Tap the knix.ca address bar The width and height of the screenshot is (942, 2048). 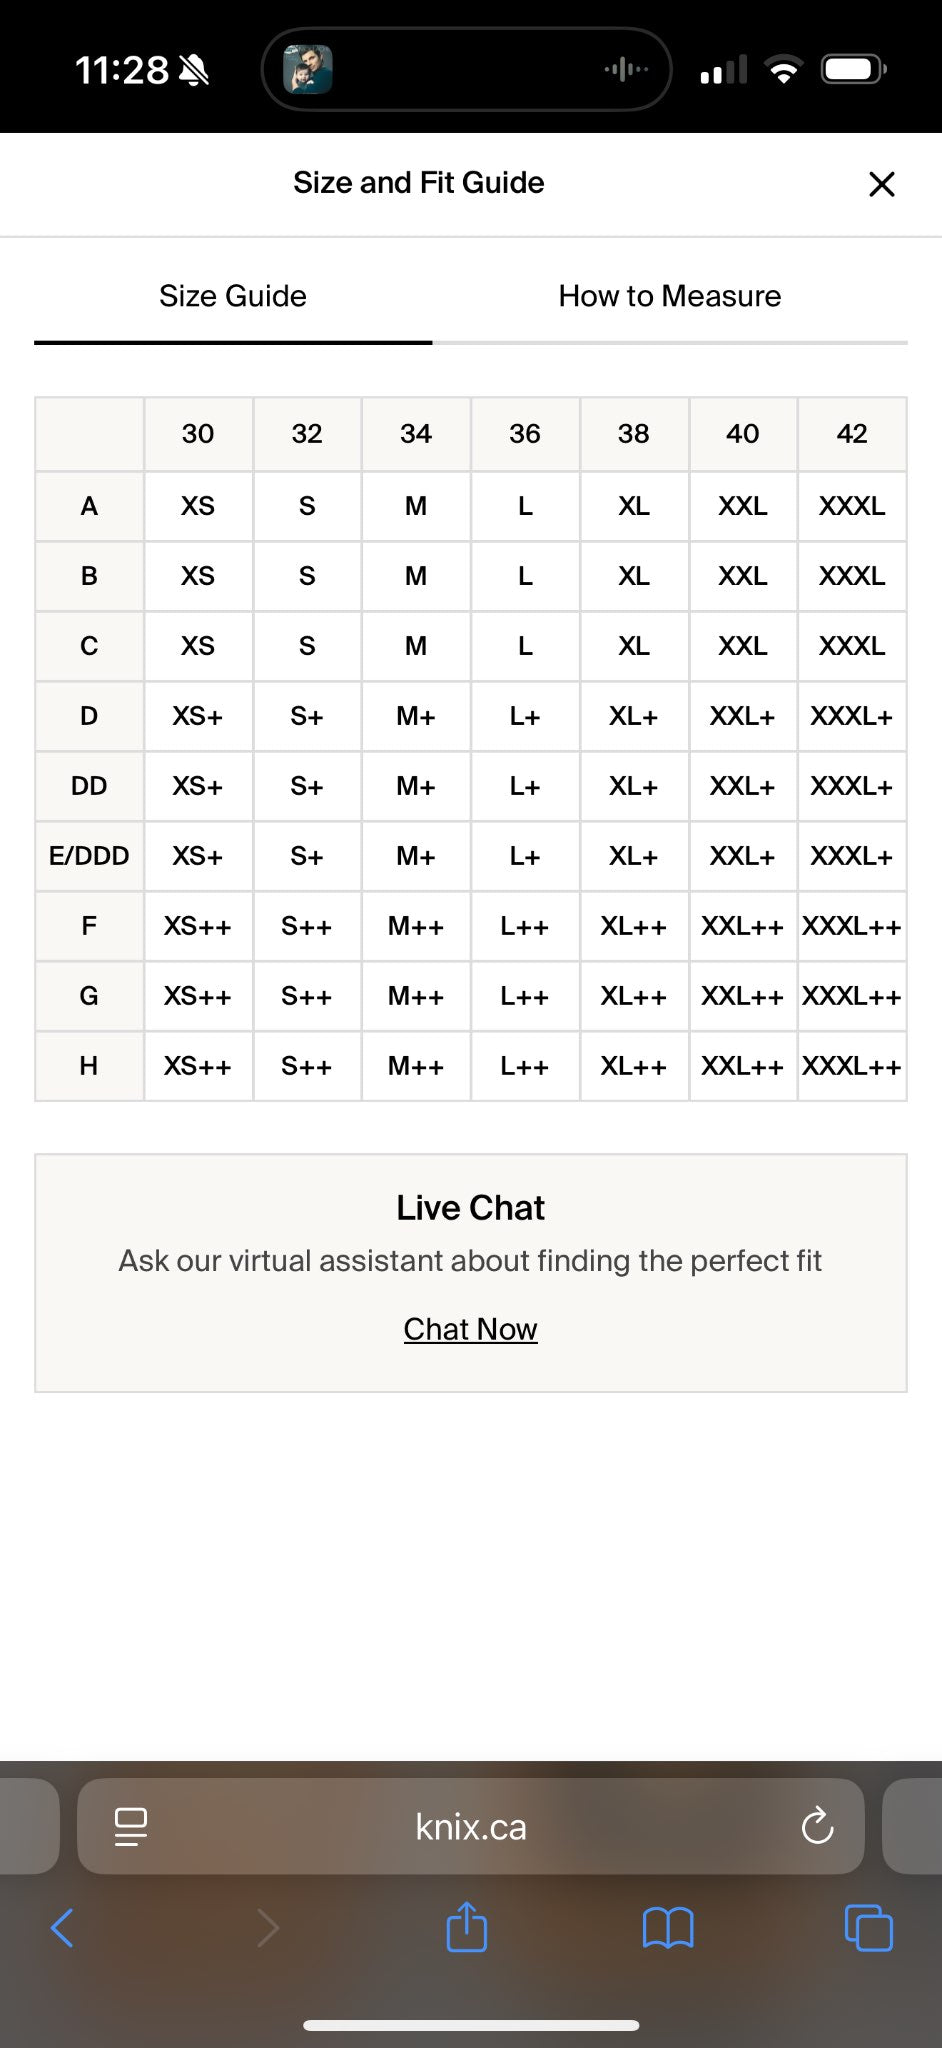(x=470, y=1827)
